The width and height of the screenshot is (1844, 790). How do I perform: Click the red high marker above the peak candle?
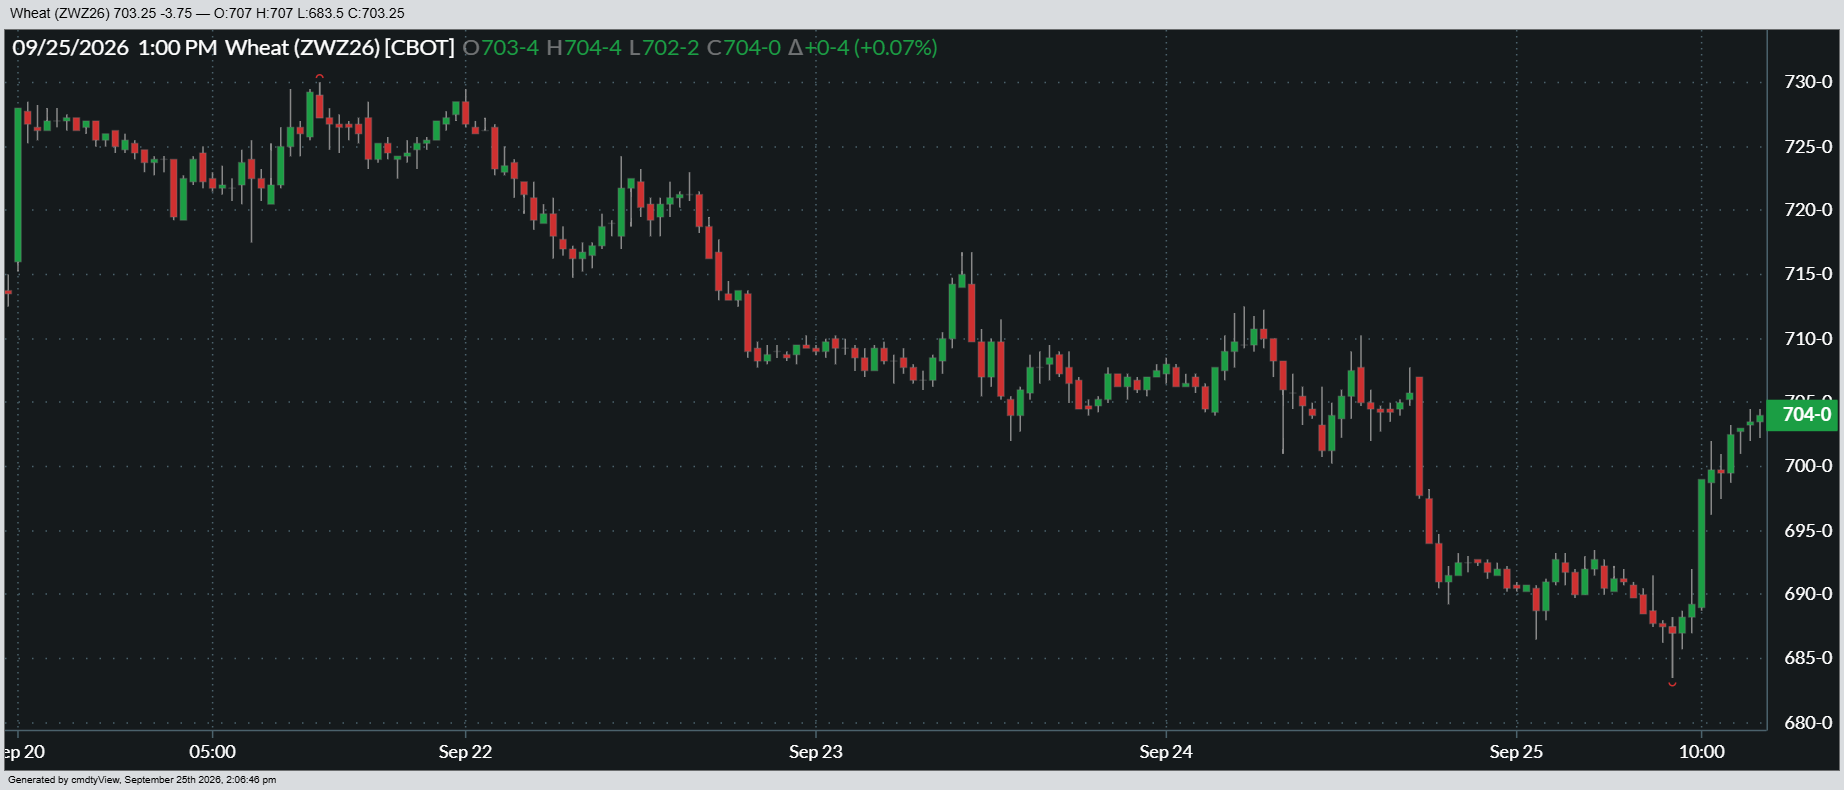[x=319, y=77]
